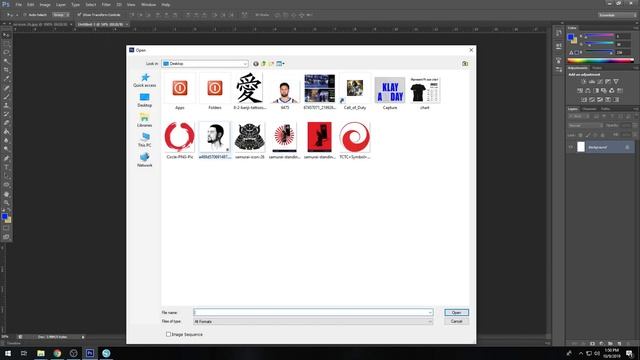Screen dimensions: 640x360
Task: Change the screen mode from toolbox
Action: (x=6, y=237)
